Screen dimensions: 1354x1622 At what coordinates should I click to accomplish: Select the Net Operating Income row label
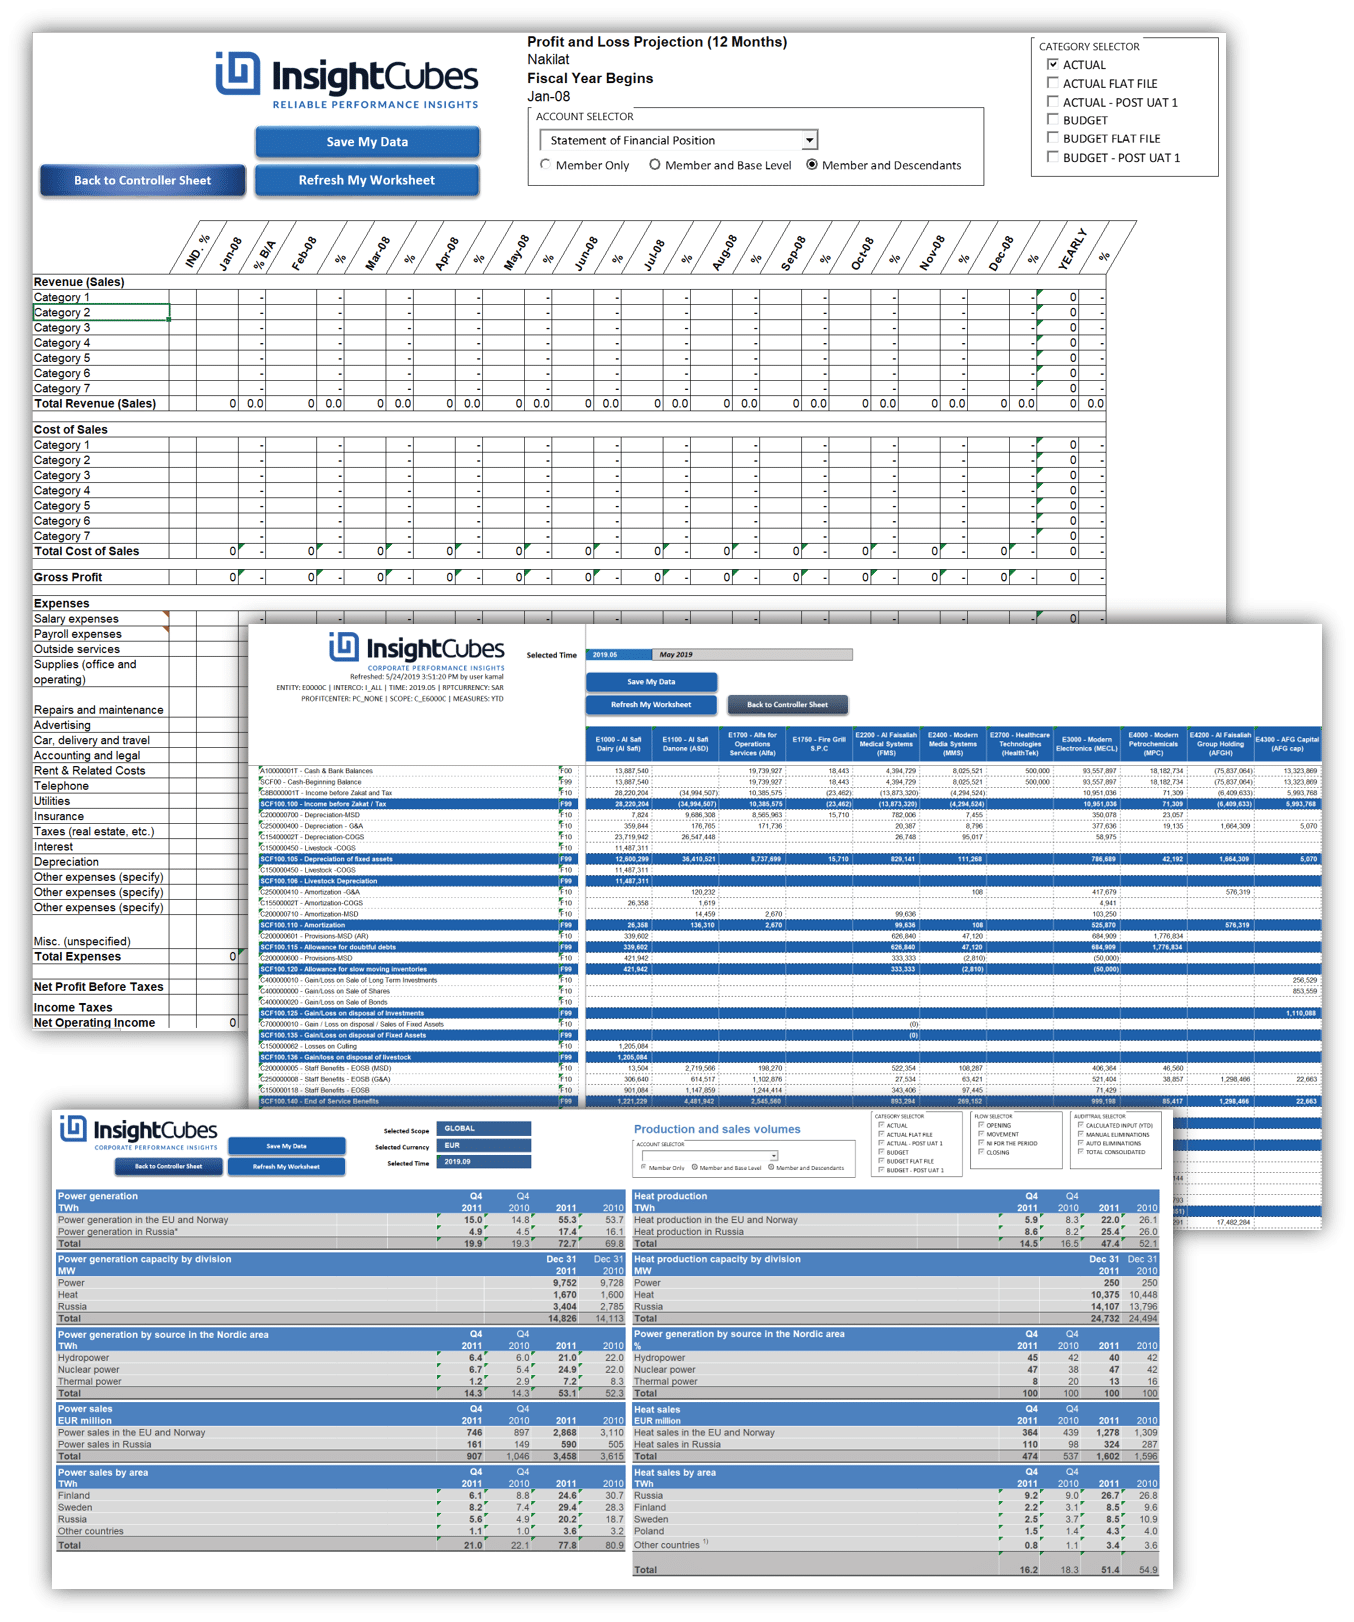coord(95,1023)
